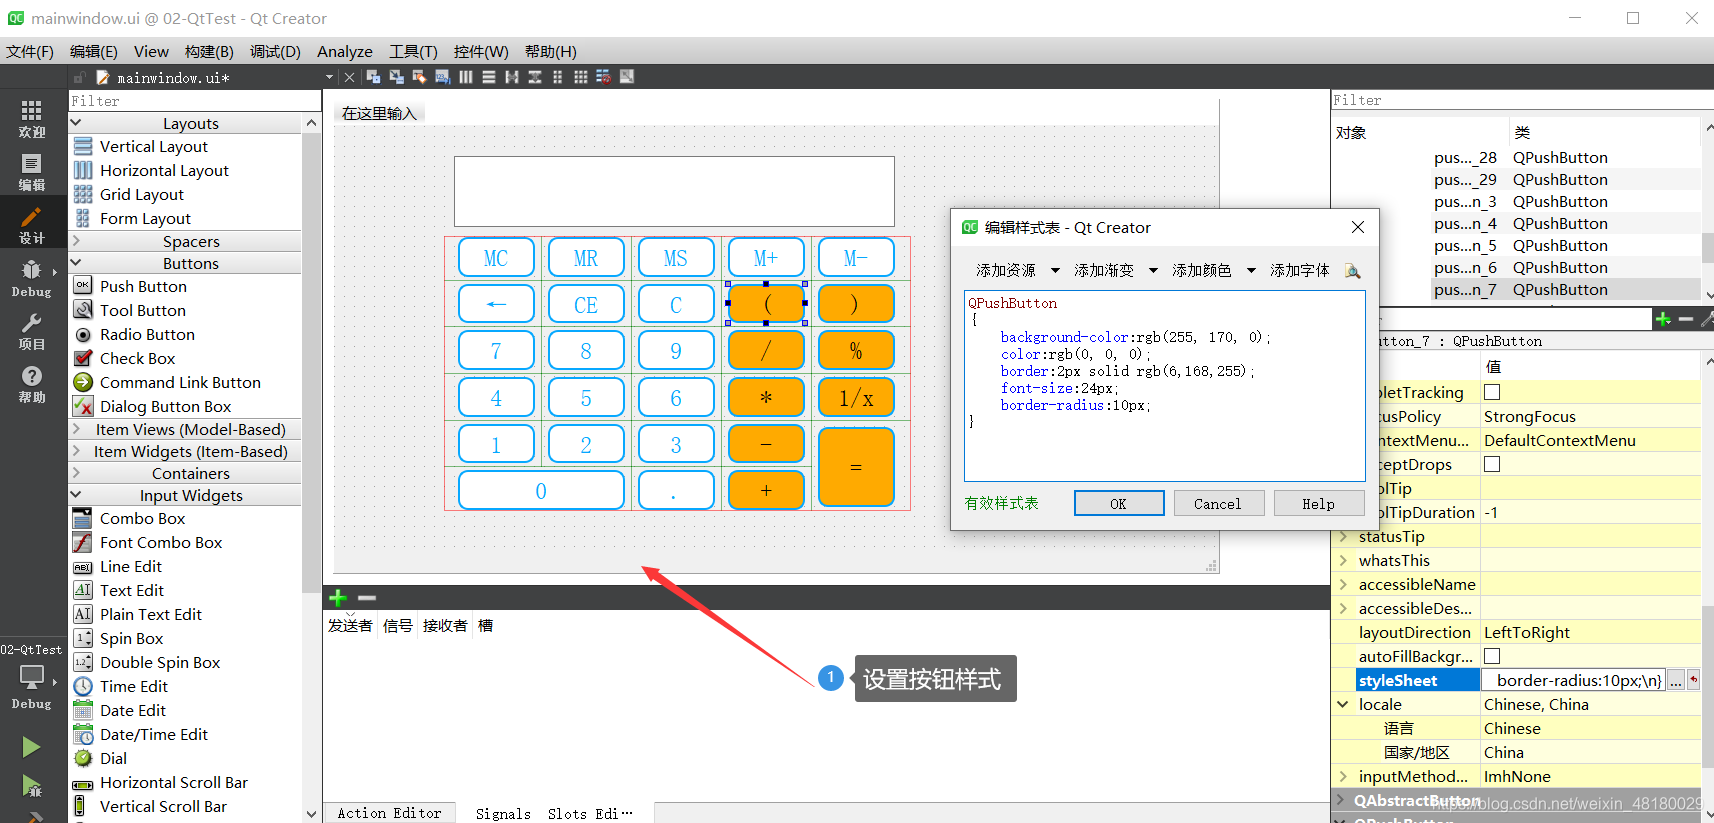The image size is (1714, 823).
Task: Collapse the locale property row
Action: (x=1343, y=704)
